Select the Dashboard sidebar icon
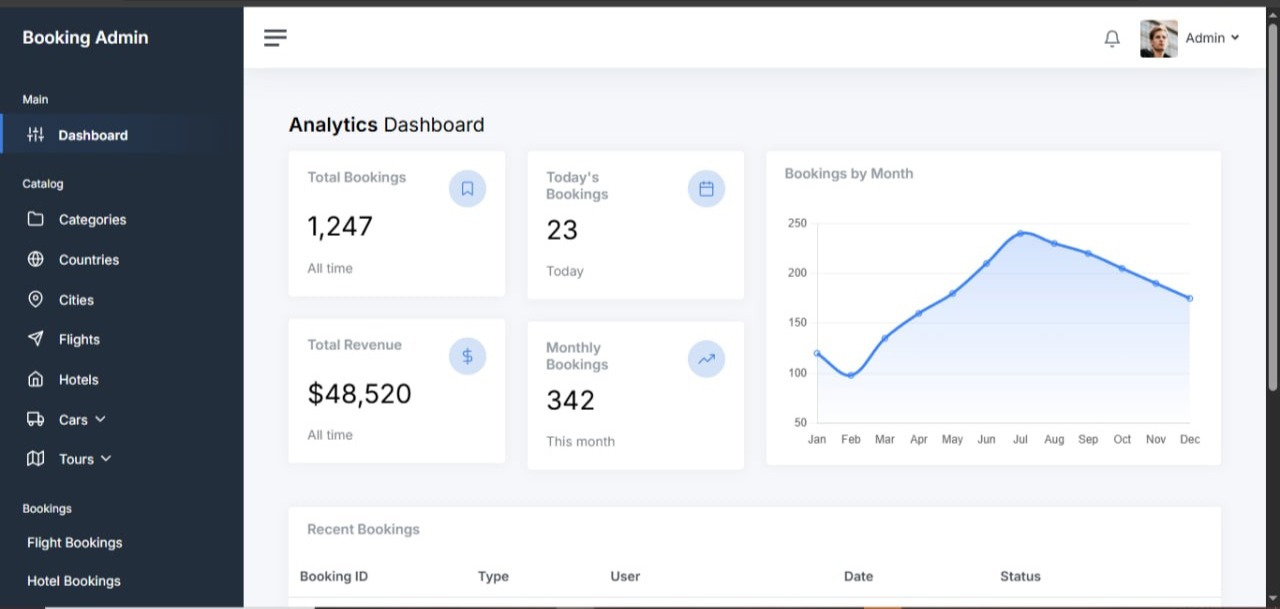 pyautogui.click(x=35, y=135)
